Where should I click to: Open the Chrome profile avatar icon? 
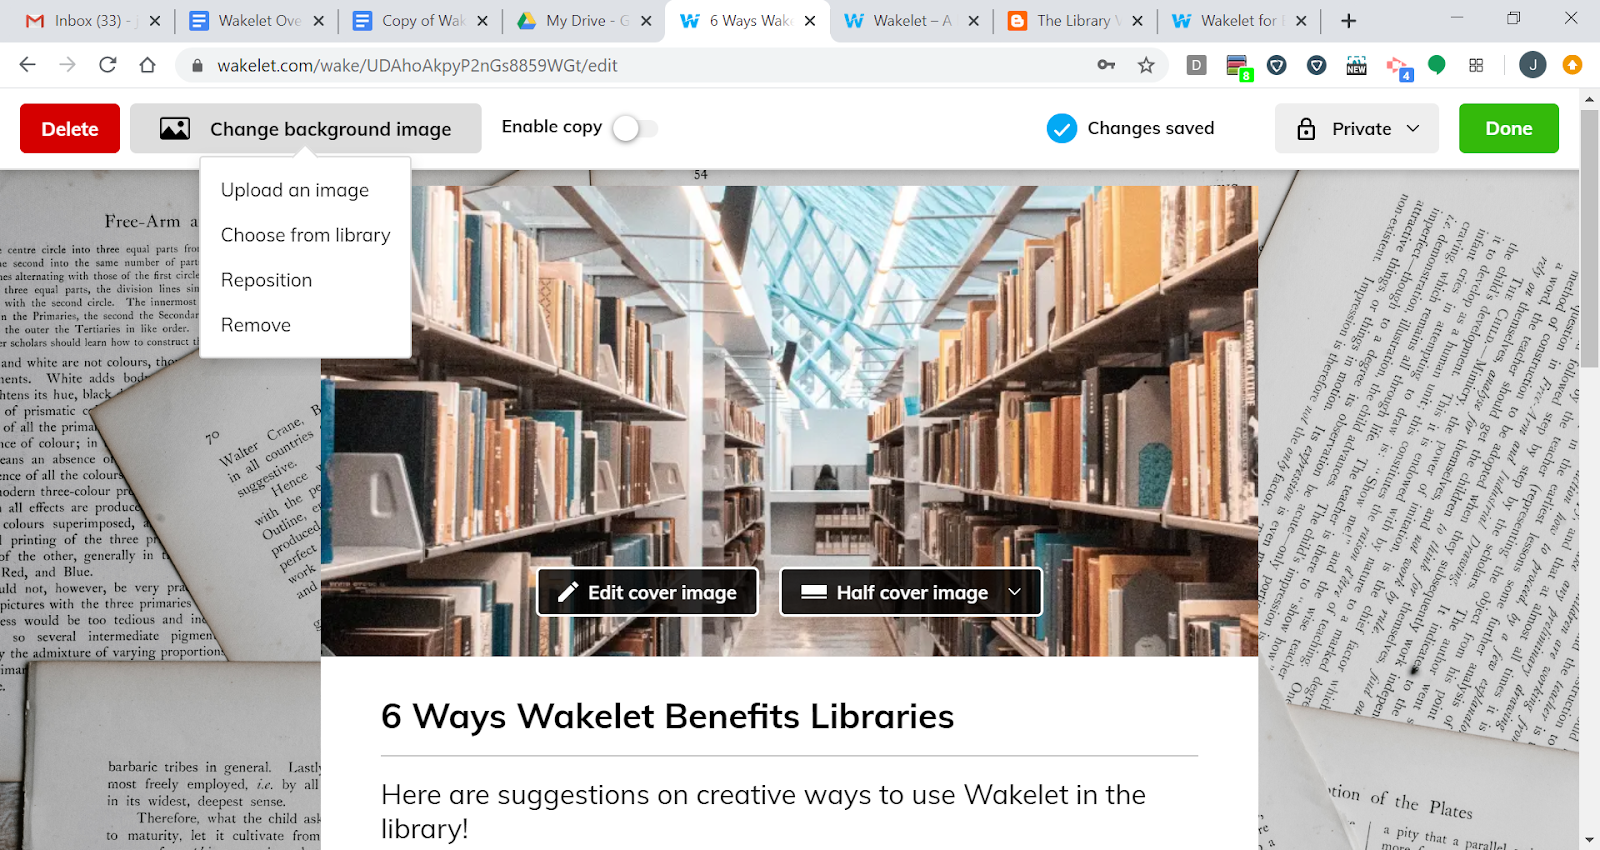tap(1532, 65)
